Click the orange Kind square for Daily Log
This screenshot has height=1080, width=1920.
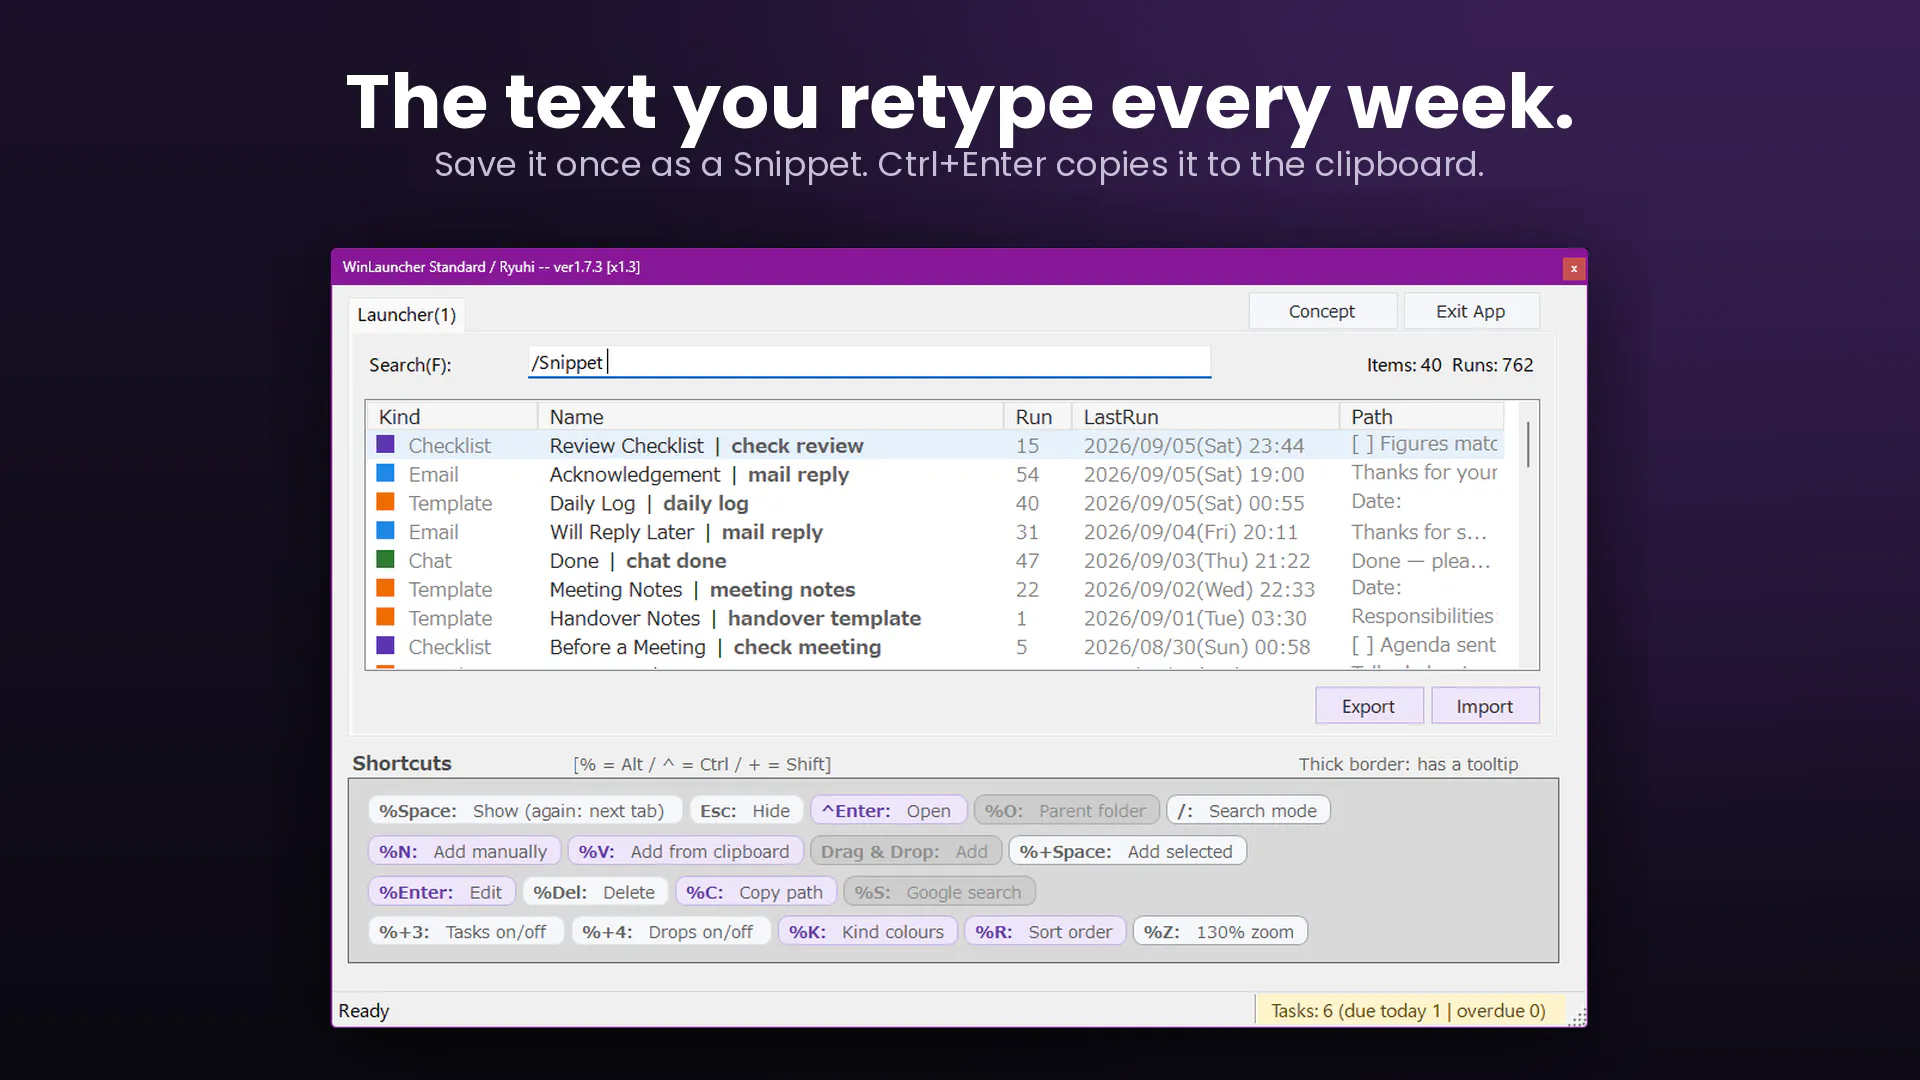pyautogui.click(x=385, y=502)
